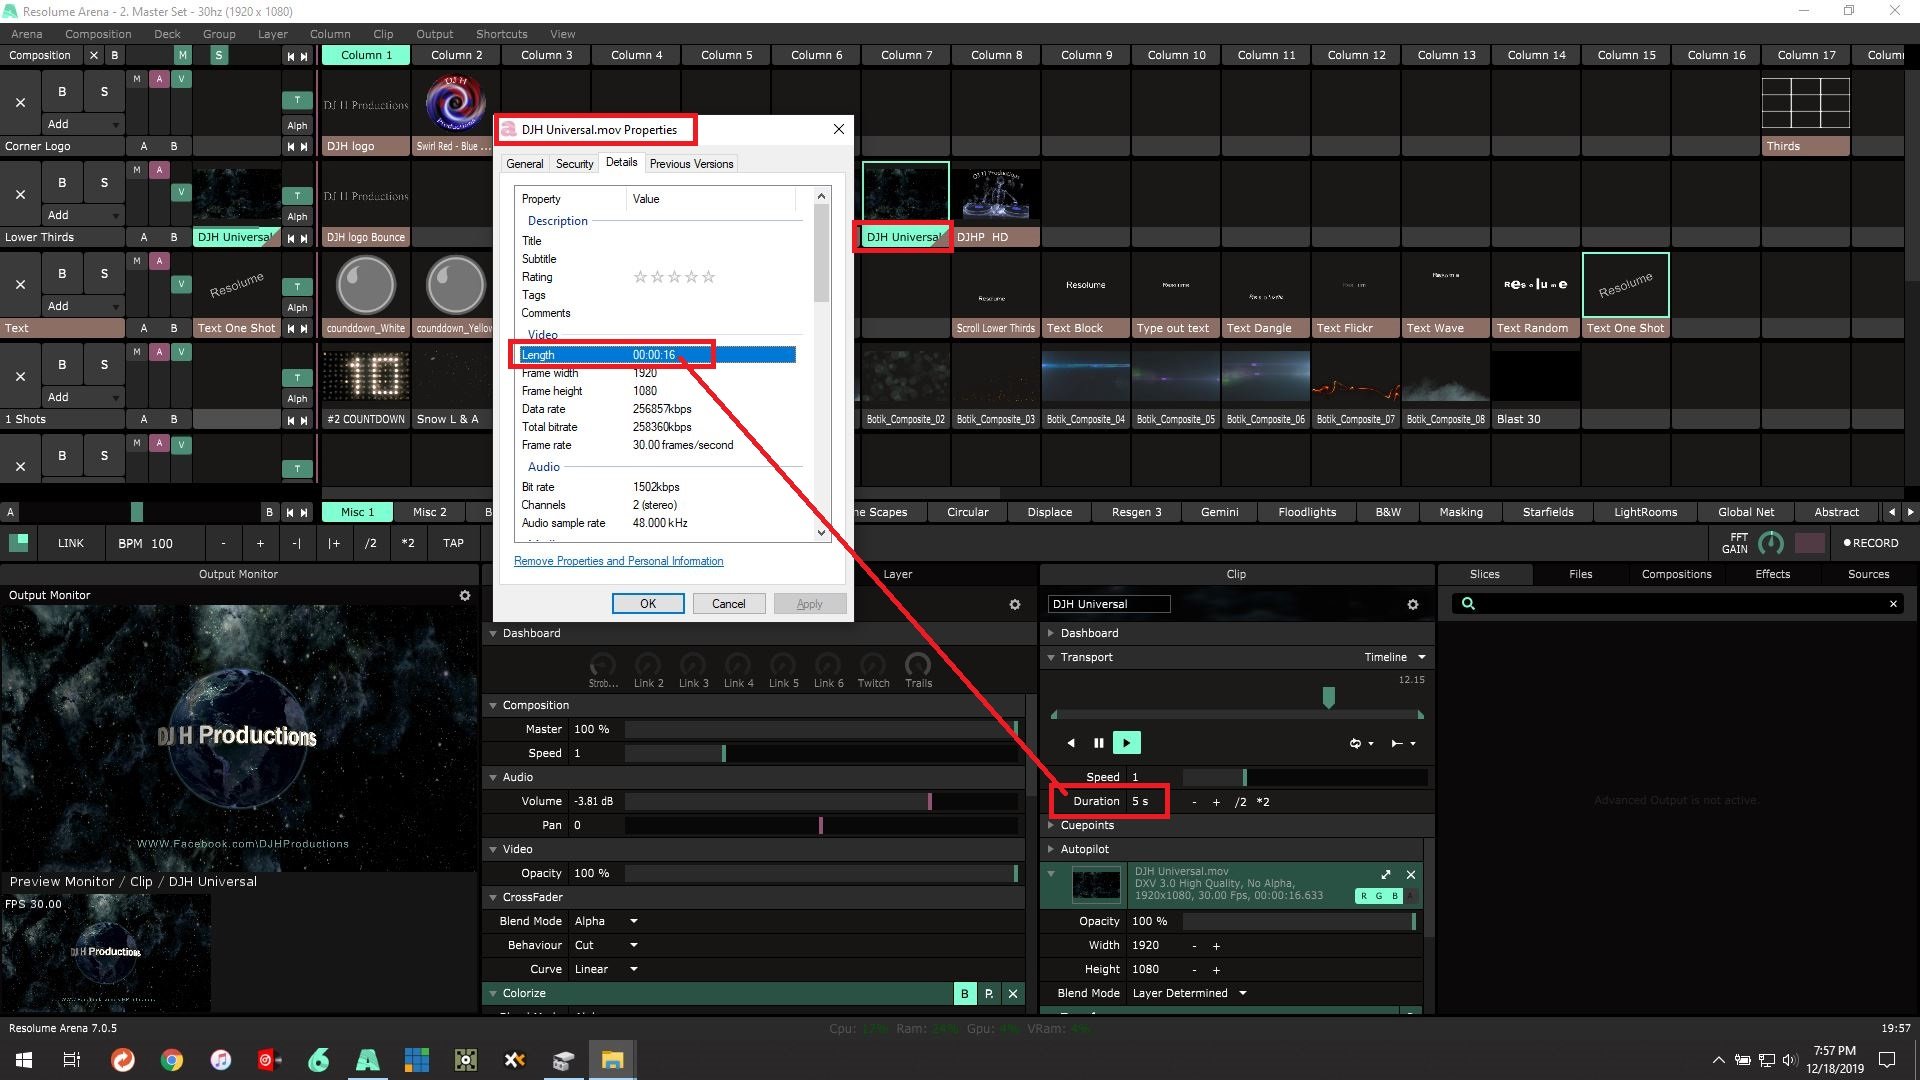Viewport: 1920px width, 1080px height.
Task: Pause clip playback in Transport
Action: tap(1098, 743)
